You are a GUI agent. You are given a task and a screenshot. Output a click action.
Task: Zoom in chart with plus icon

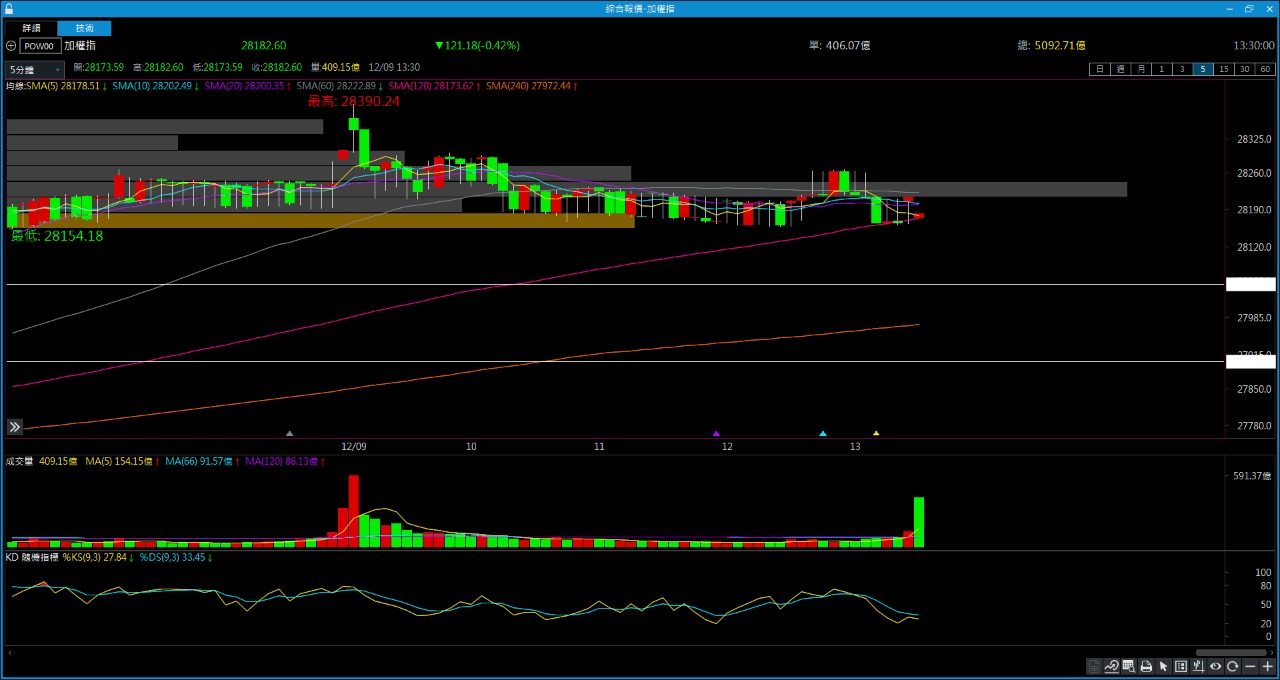tap(1267, 667)
